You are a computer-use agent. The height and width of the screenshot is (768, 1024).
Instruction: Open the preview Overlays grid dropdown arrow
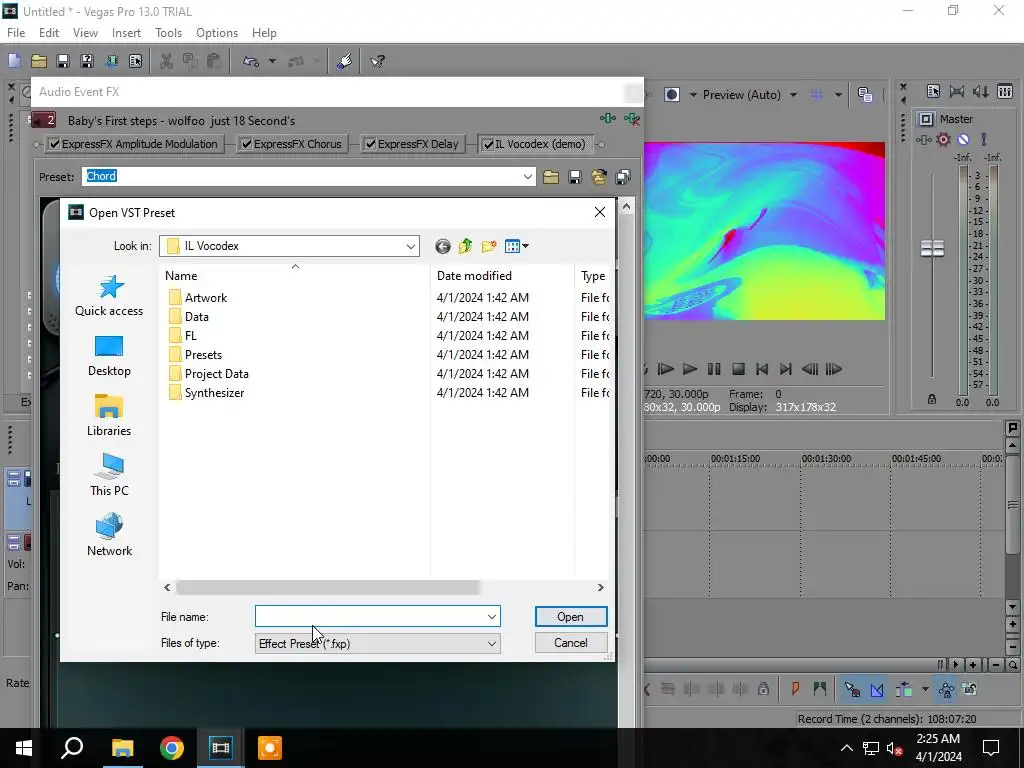pyautogui.click(x=838, y=95)
